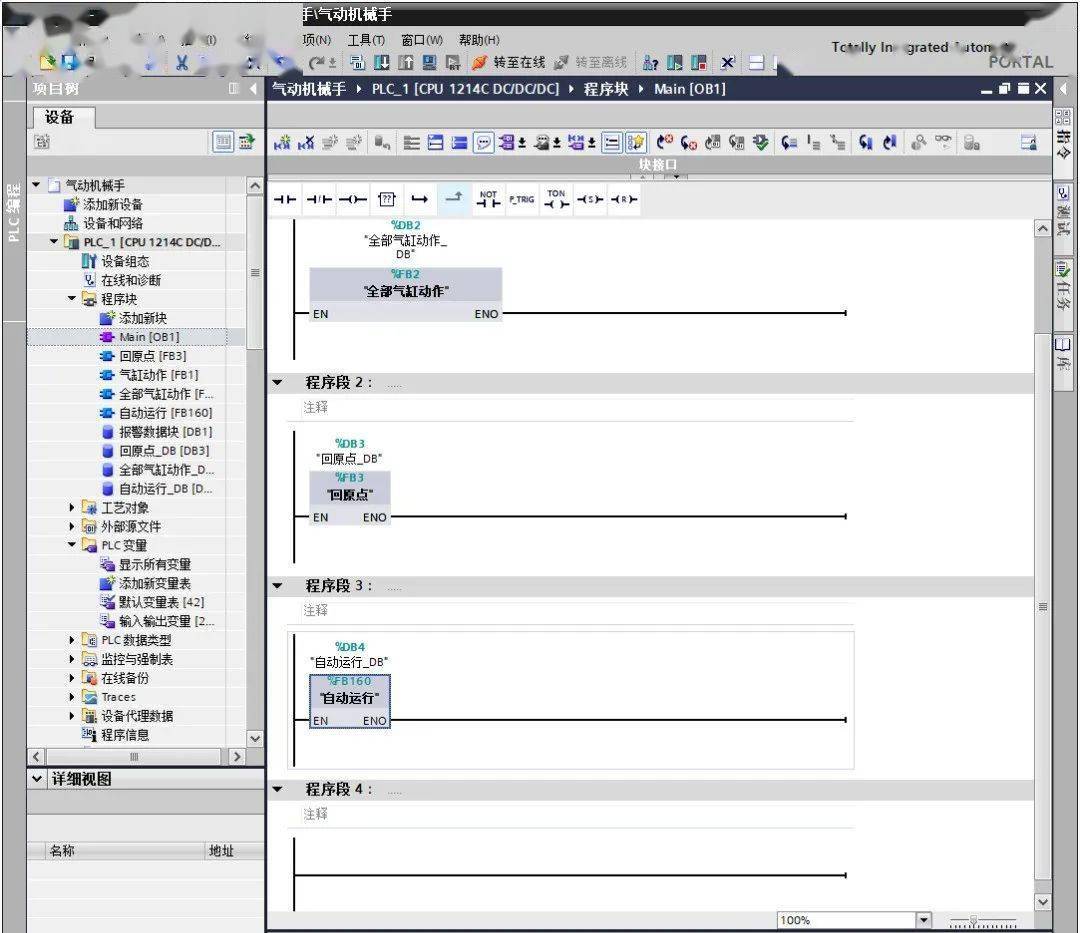1080x933 pixels.
Task: Open the zoom level dropdown
Action: click(924, 920)
